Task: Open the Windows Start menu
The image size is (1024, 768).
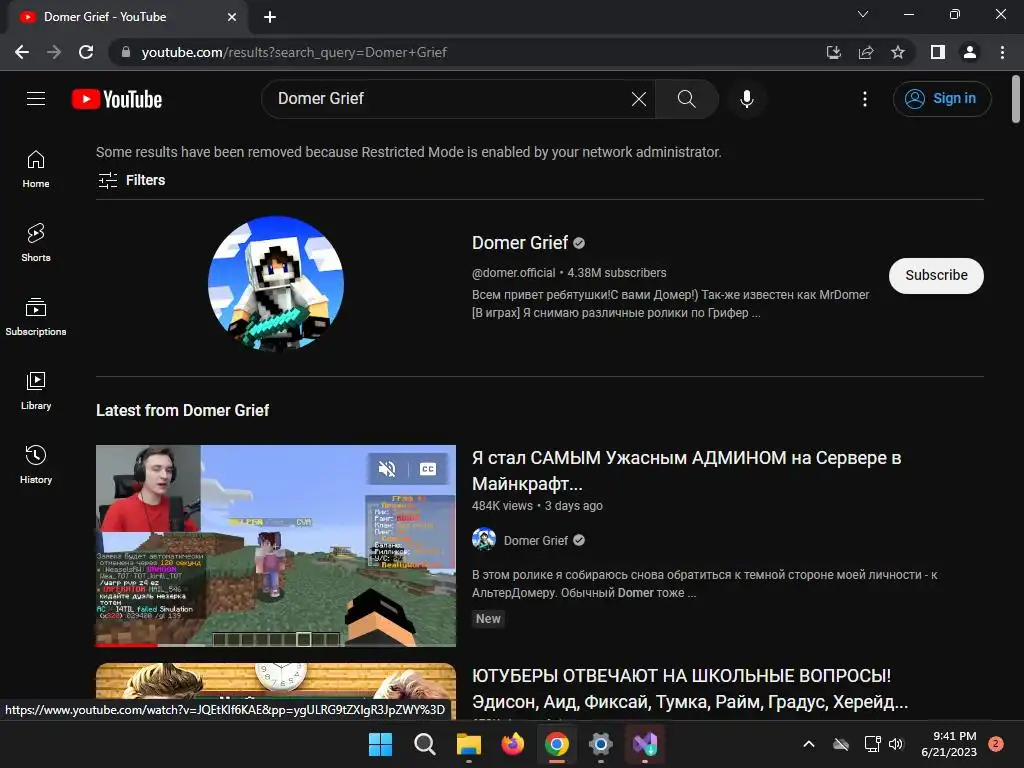Action: tap(380, 744)
